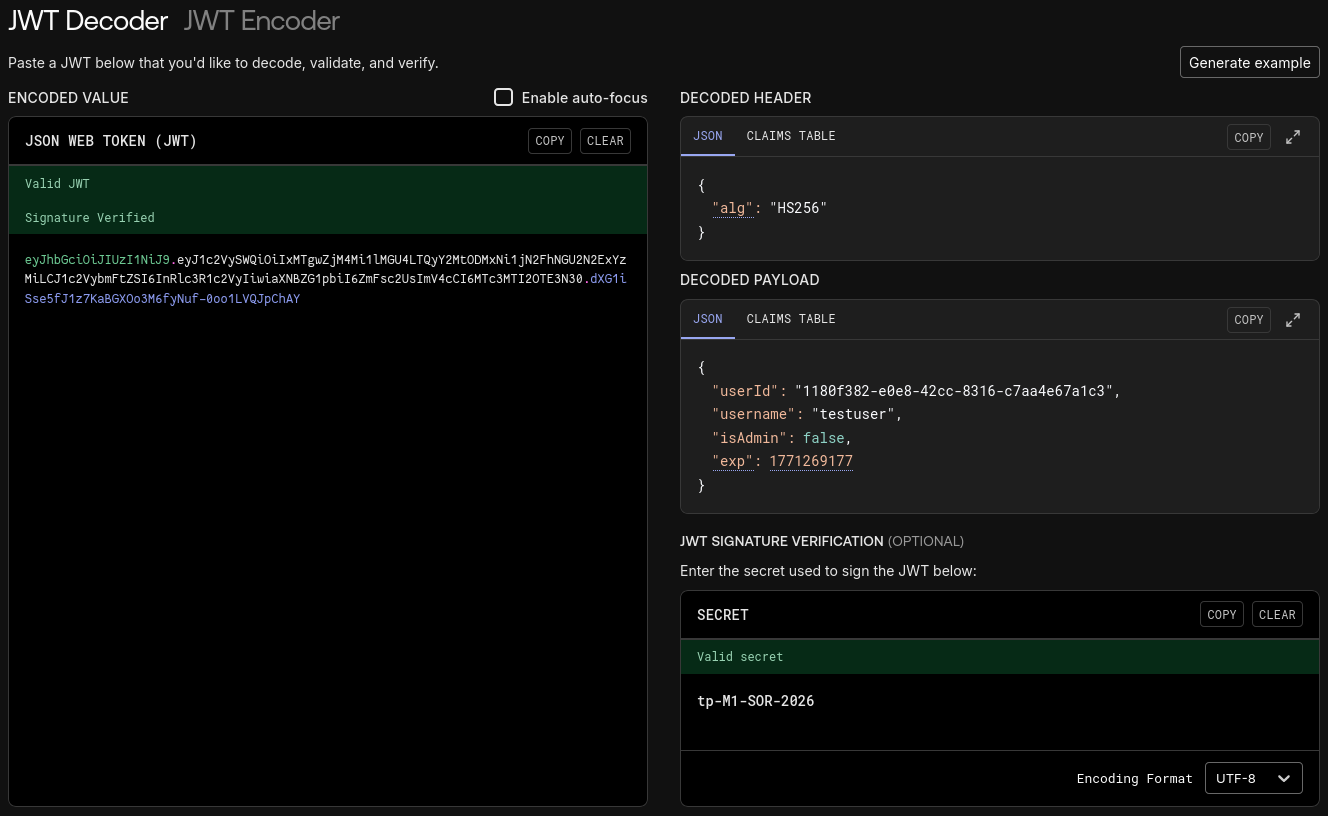Enable the auto-focus checkbox
The image size is (1328, 816).
(x=504, y=97)
